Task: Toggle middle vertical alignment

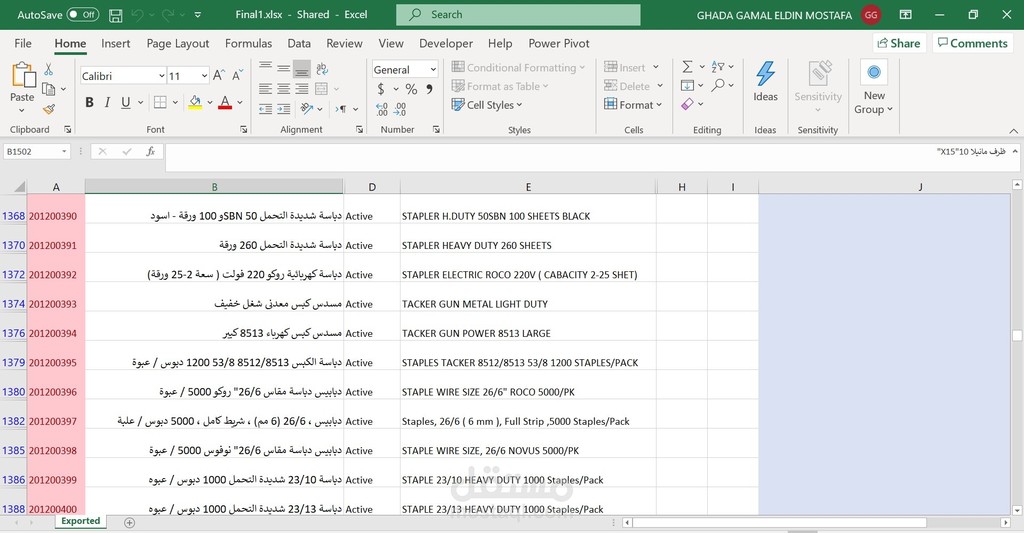Action: (283, 68)
